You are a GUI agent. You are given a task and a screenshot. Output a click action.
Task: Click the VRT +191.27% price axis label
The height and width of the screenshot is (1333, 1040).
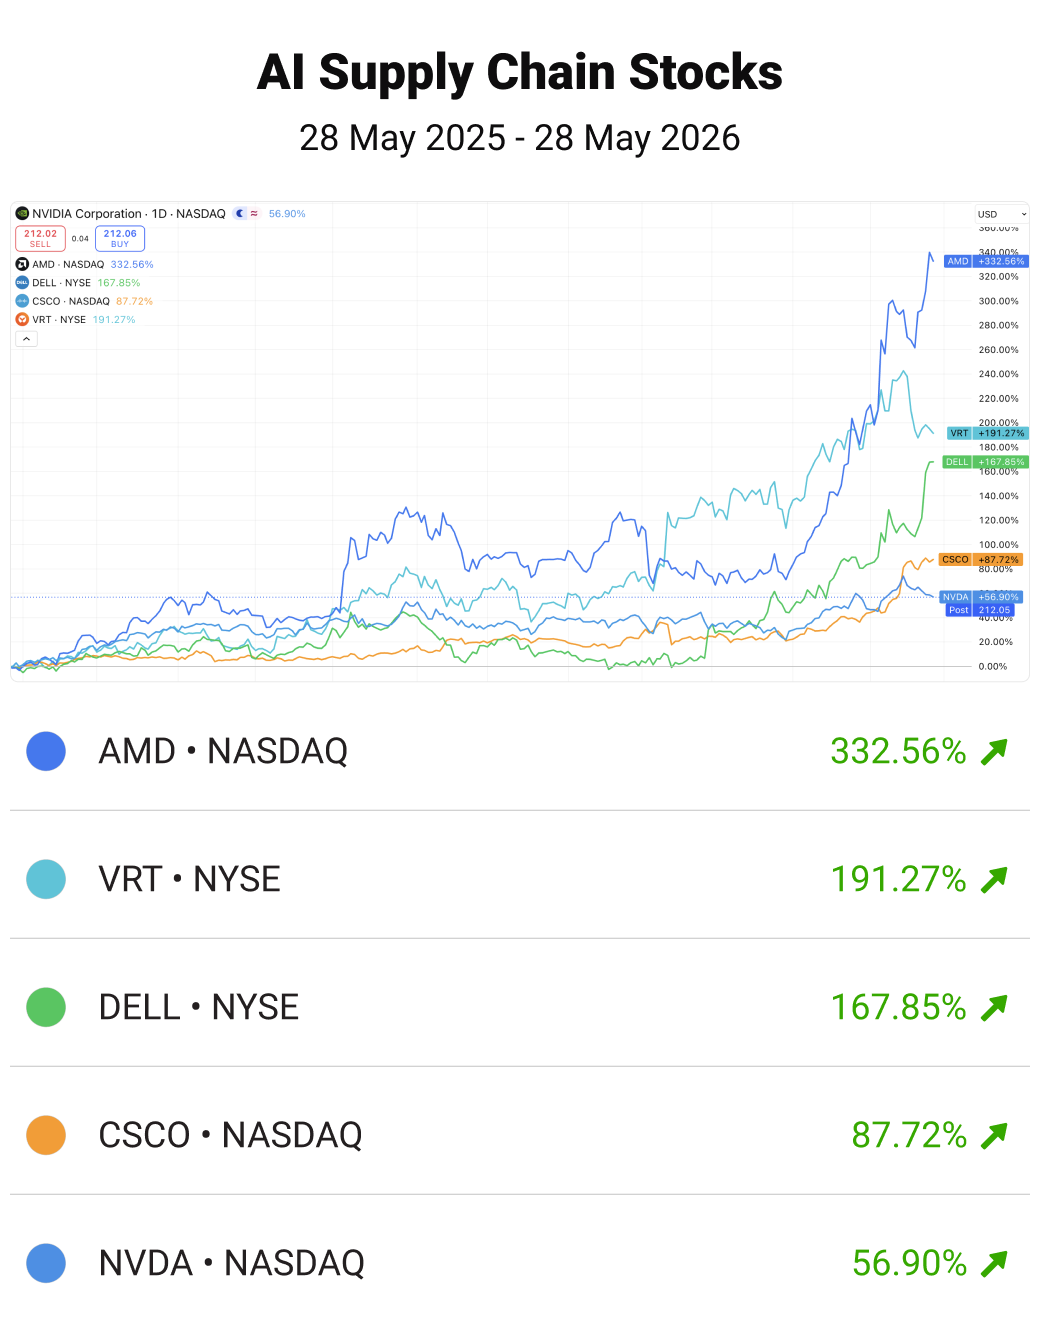(x=987, y=433)
